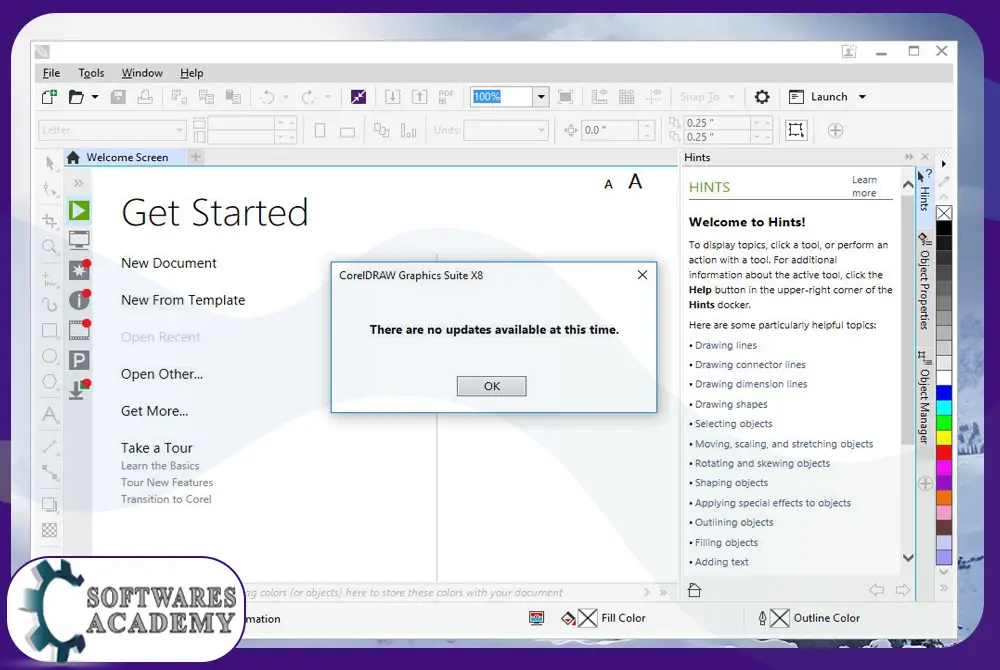Click the Search content purple icon
Screen dimensions: 1000x670
coord(358,97)
